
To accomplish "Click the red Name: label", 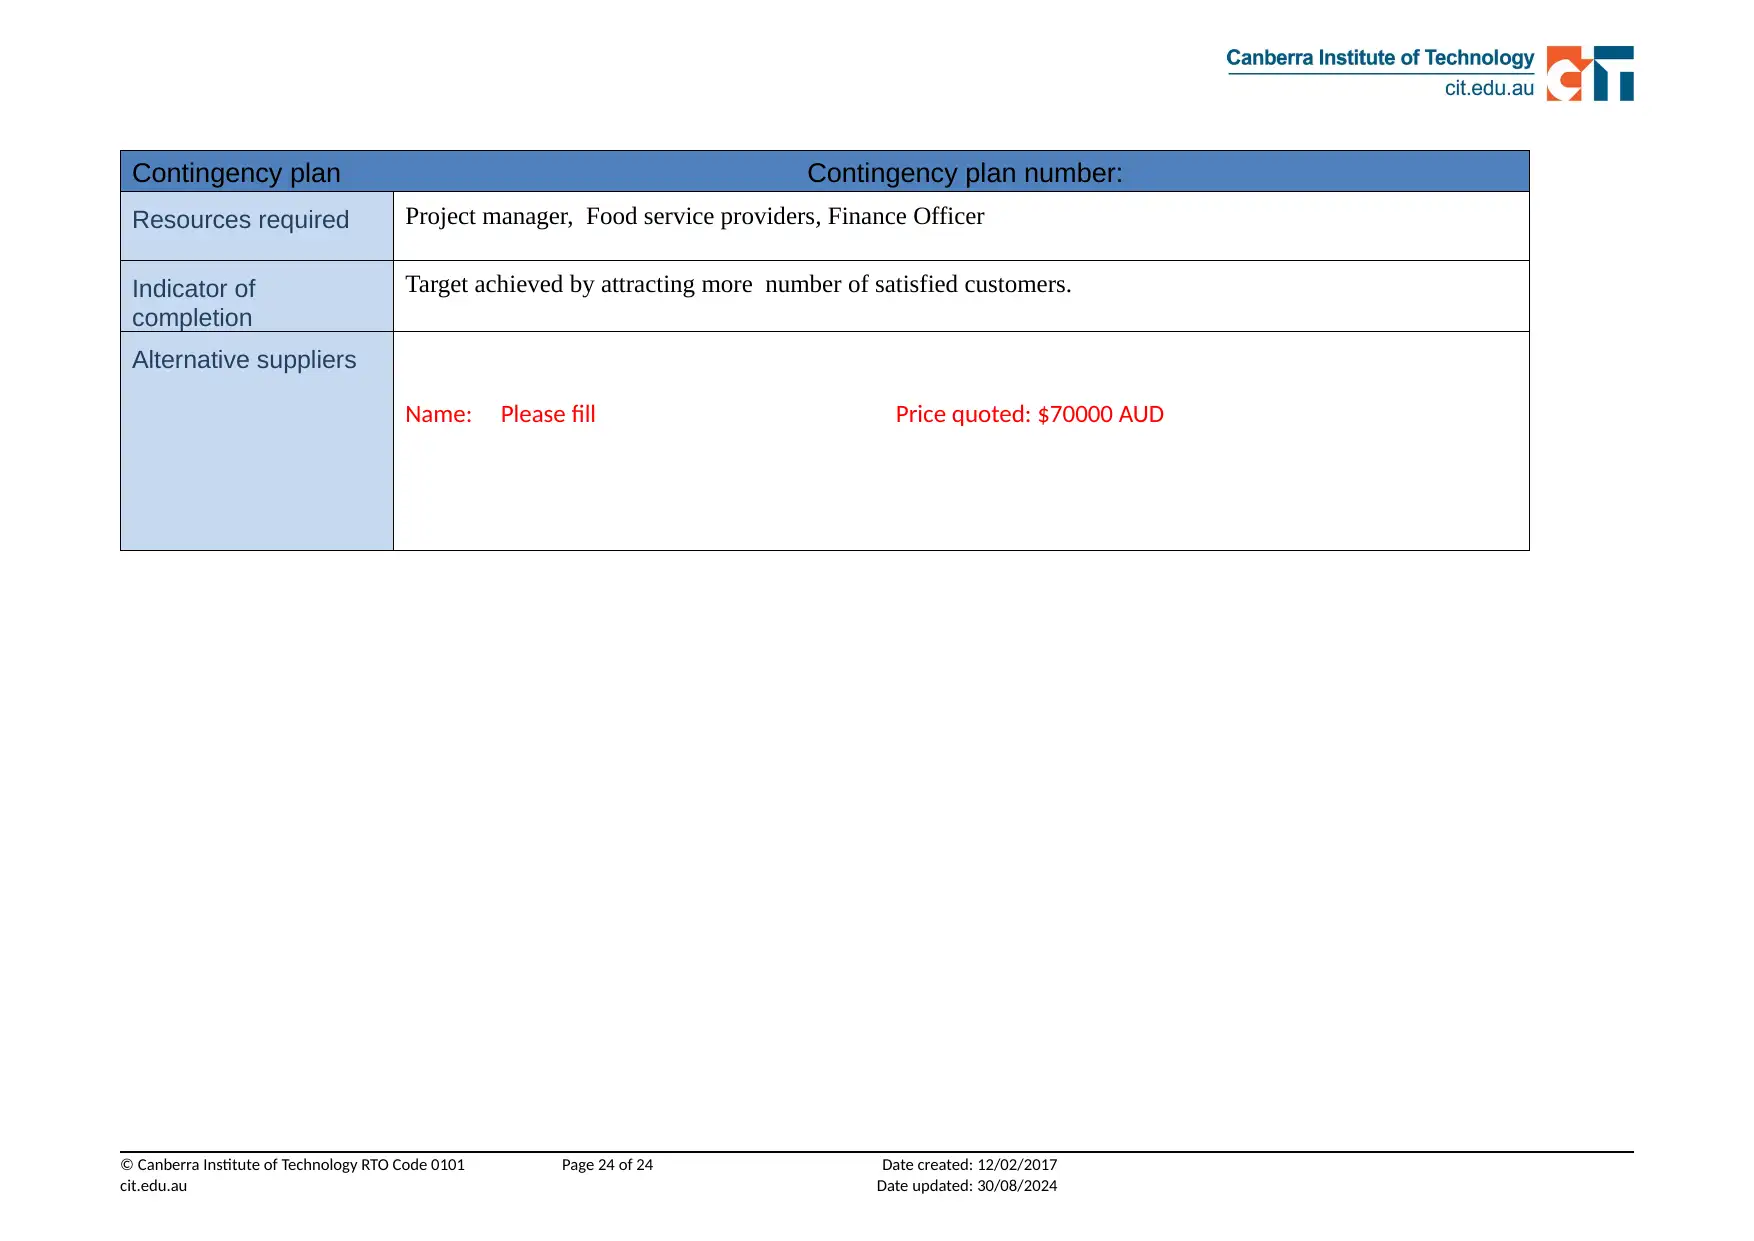I will 438,414.
